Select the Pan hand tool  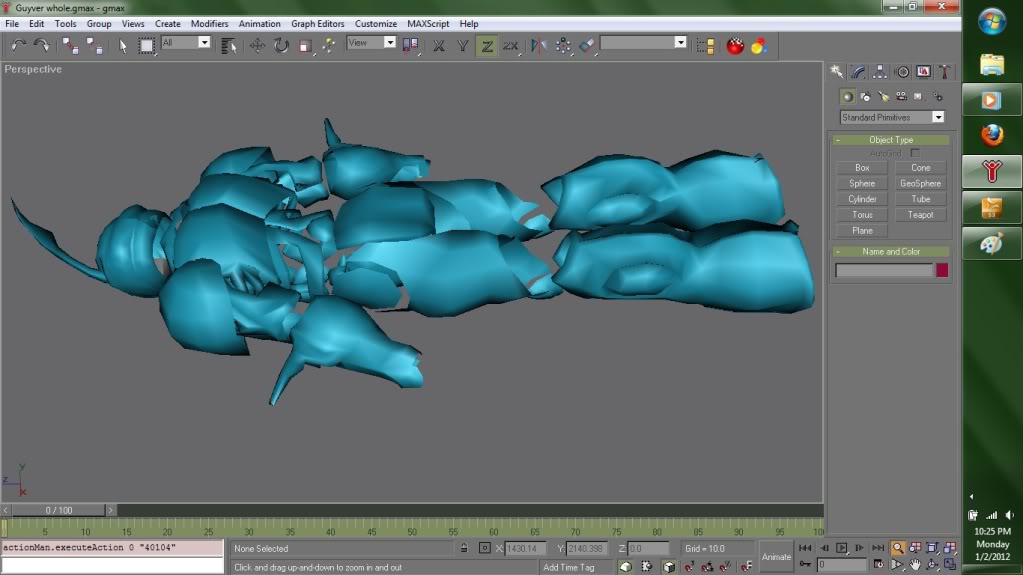914,565
